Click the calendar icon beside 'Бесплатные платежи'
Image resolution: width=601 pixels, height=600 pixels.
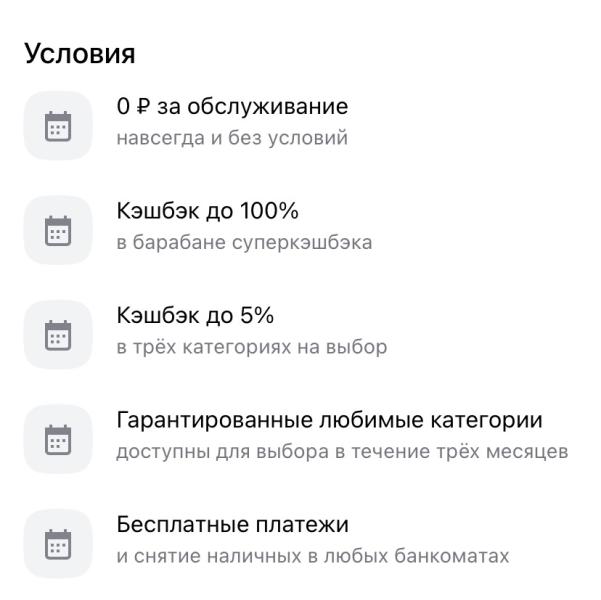(59, 543)
